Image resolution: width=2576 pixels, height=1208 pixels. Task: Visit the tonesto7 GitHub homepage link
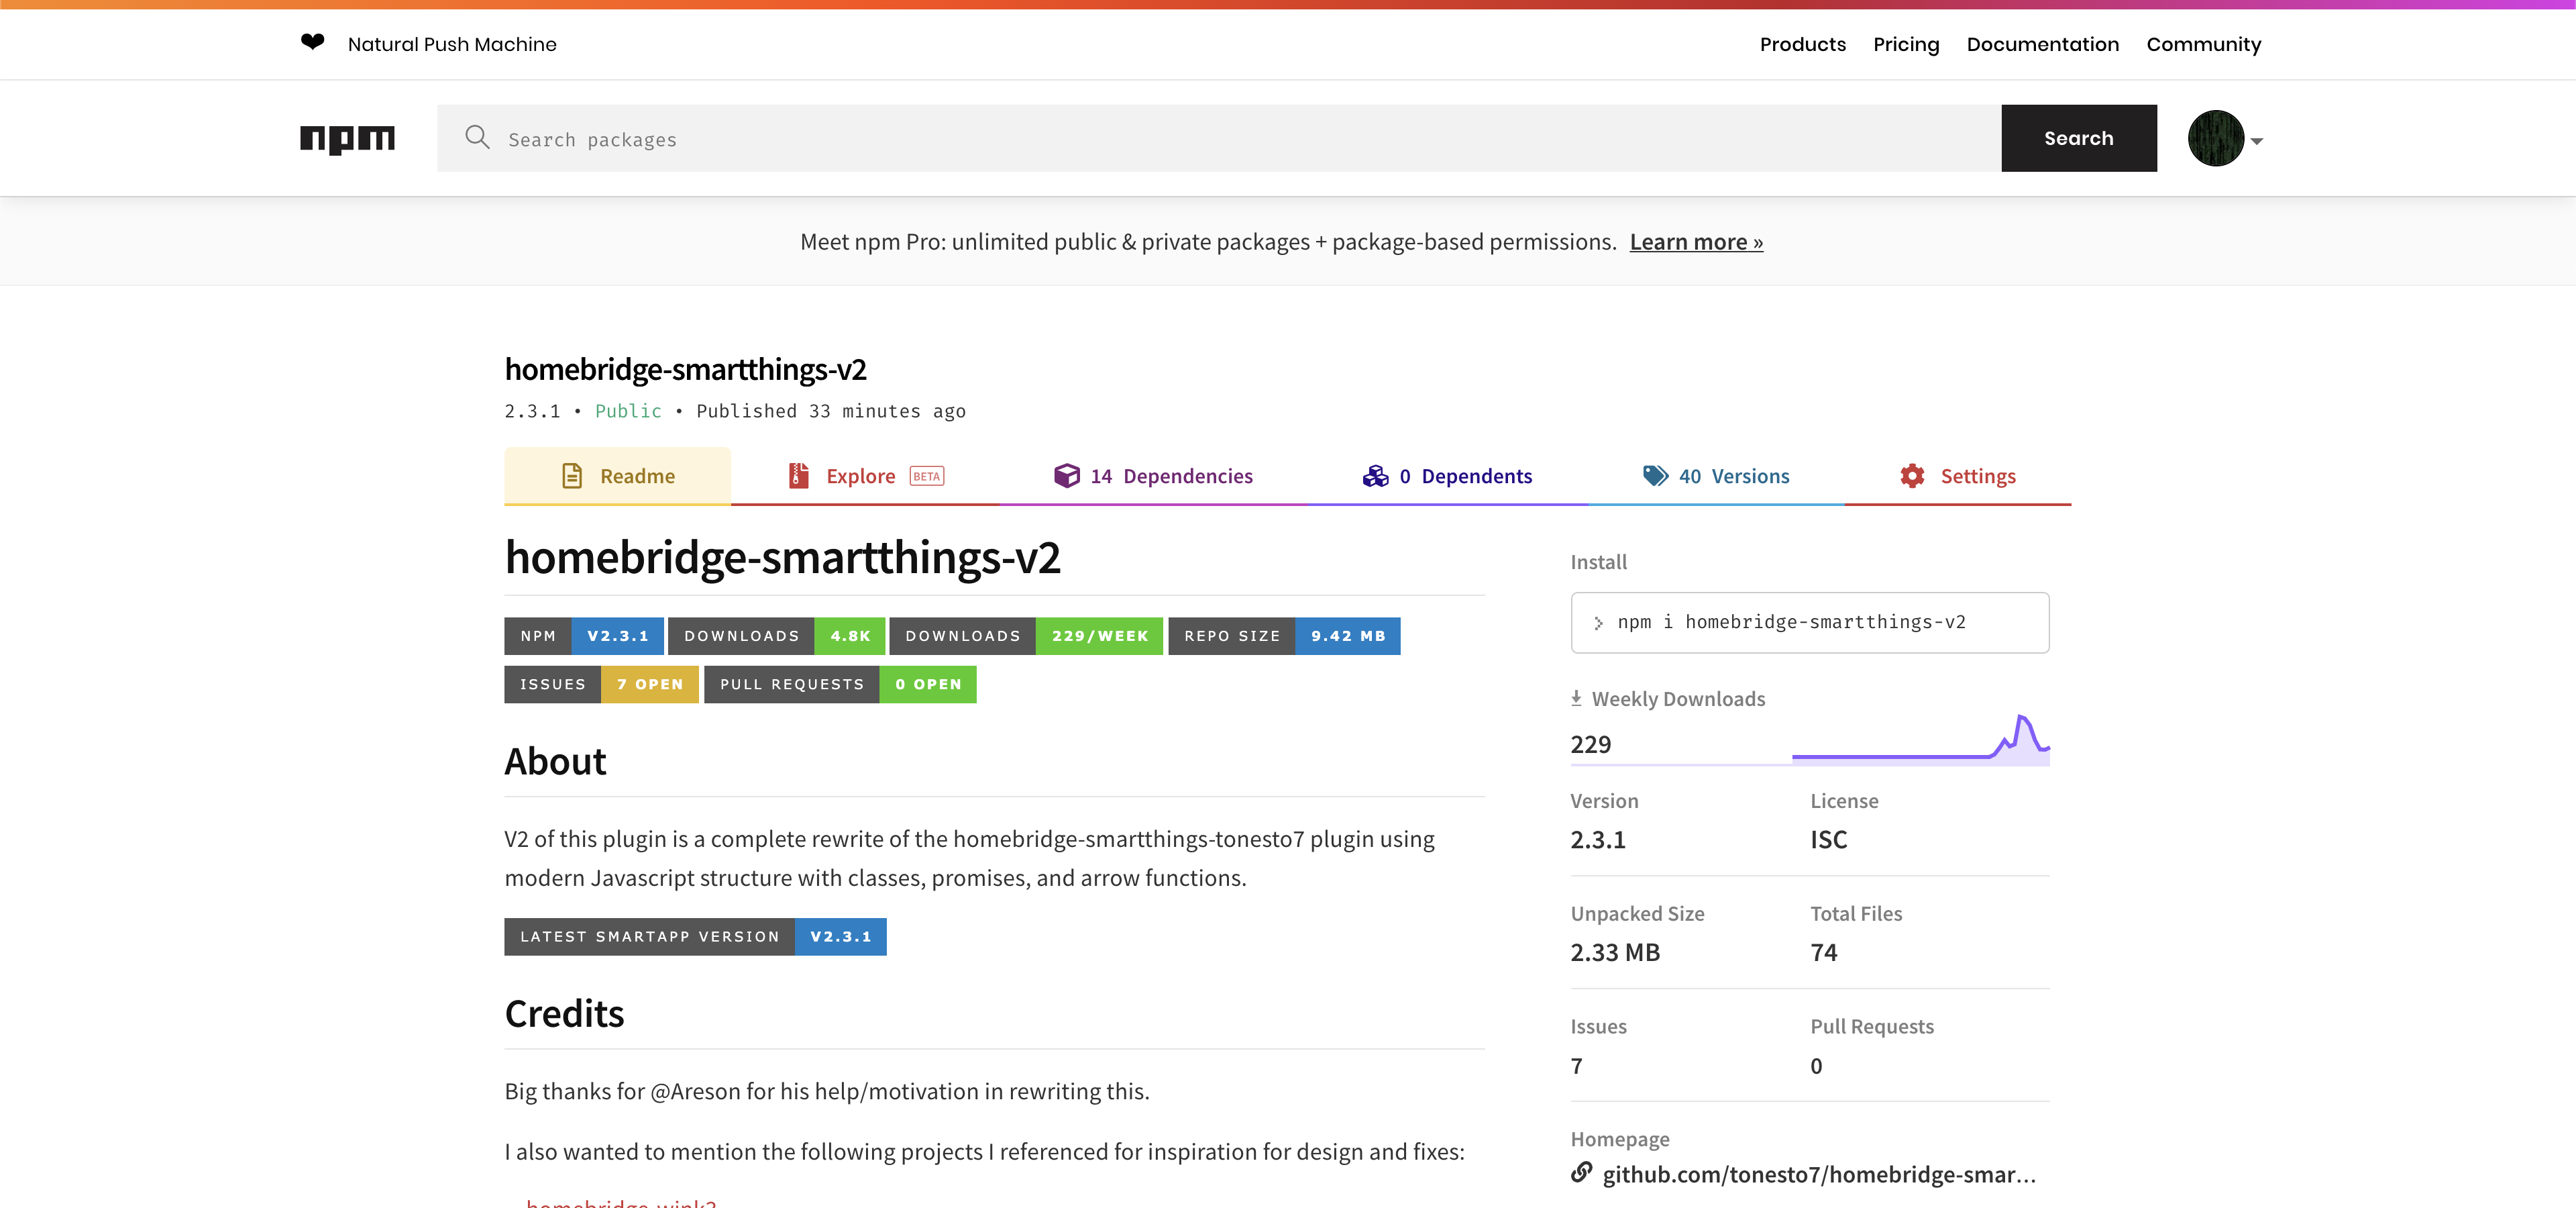click(x=1820, y=1175)
